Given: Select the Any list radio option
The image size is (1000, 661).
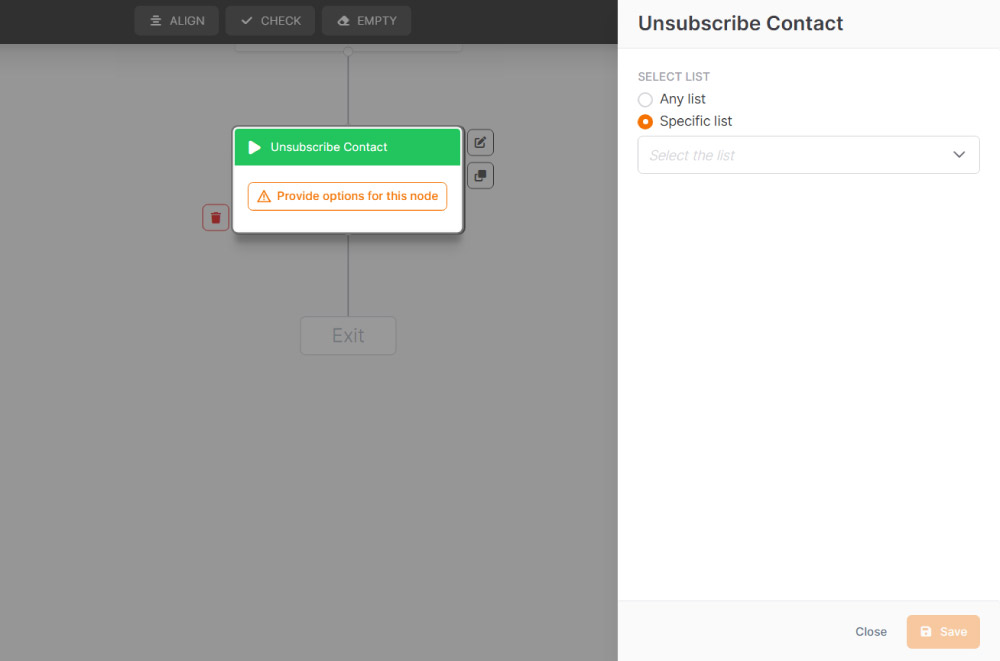Looking at the screenshot, I should point(645,99).
